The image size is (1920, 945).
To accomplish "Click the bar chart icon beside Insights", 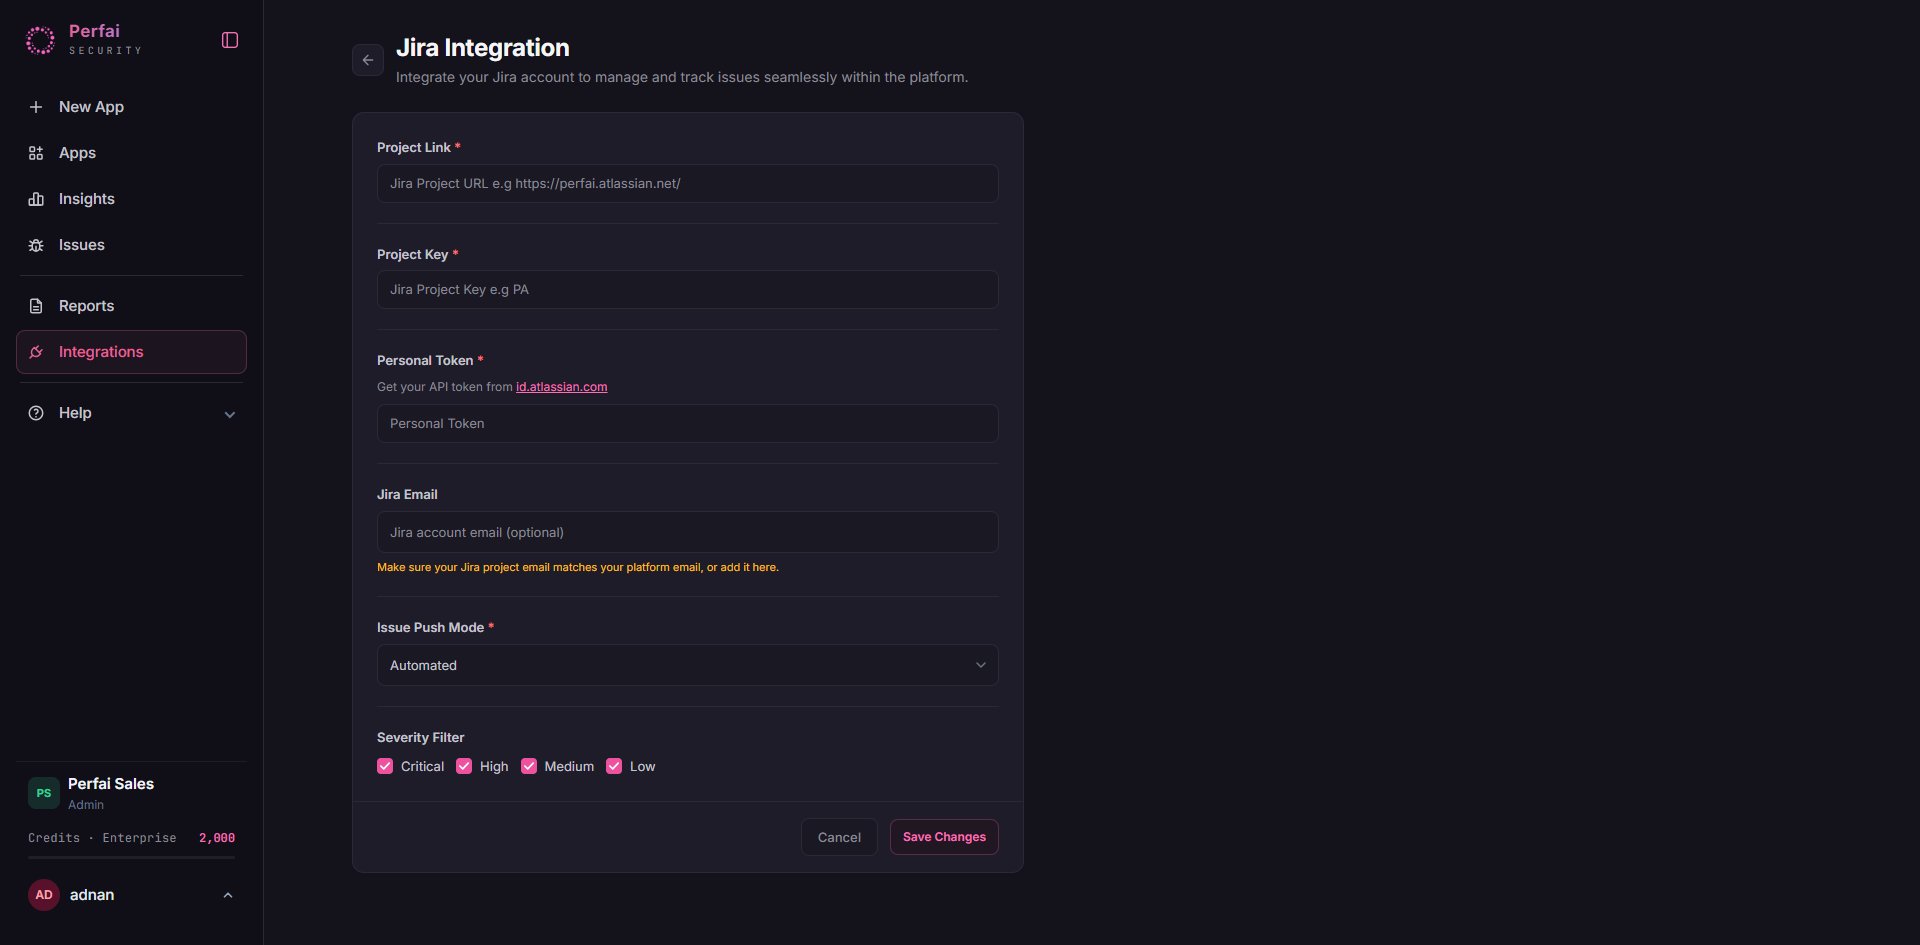I will click(x=36, y=199).
